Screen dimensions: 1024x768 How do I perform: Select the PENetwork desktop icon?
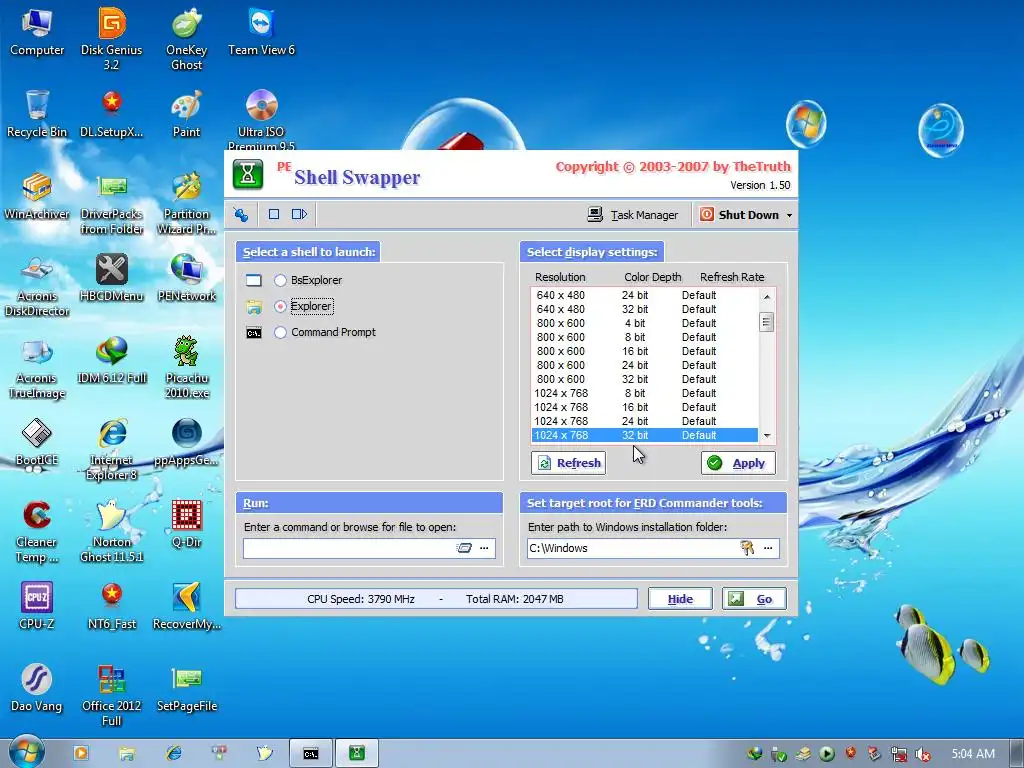(x=186, y=278)
